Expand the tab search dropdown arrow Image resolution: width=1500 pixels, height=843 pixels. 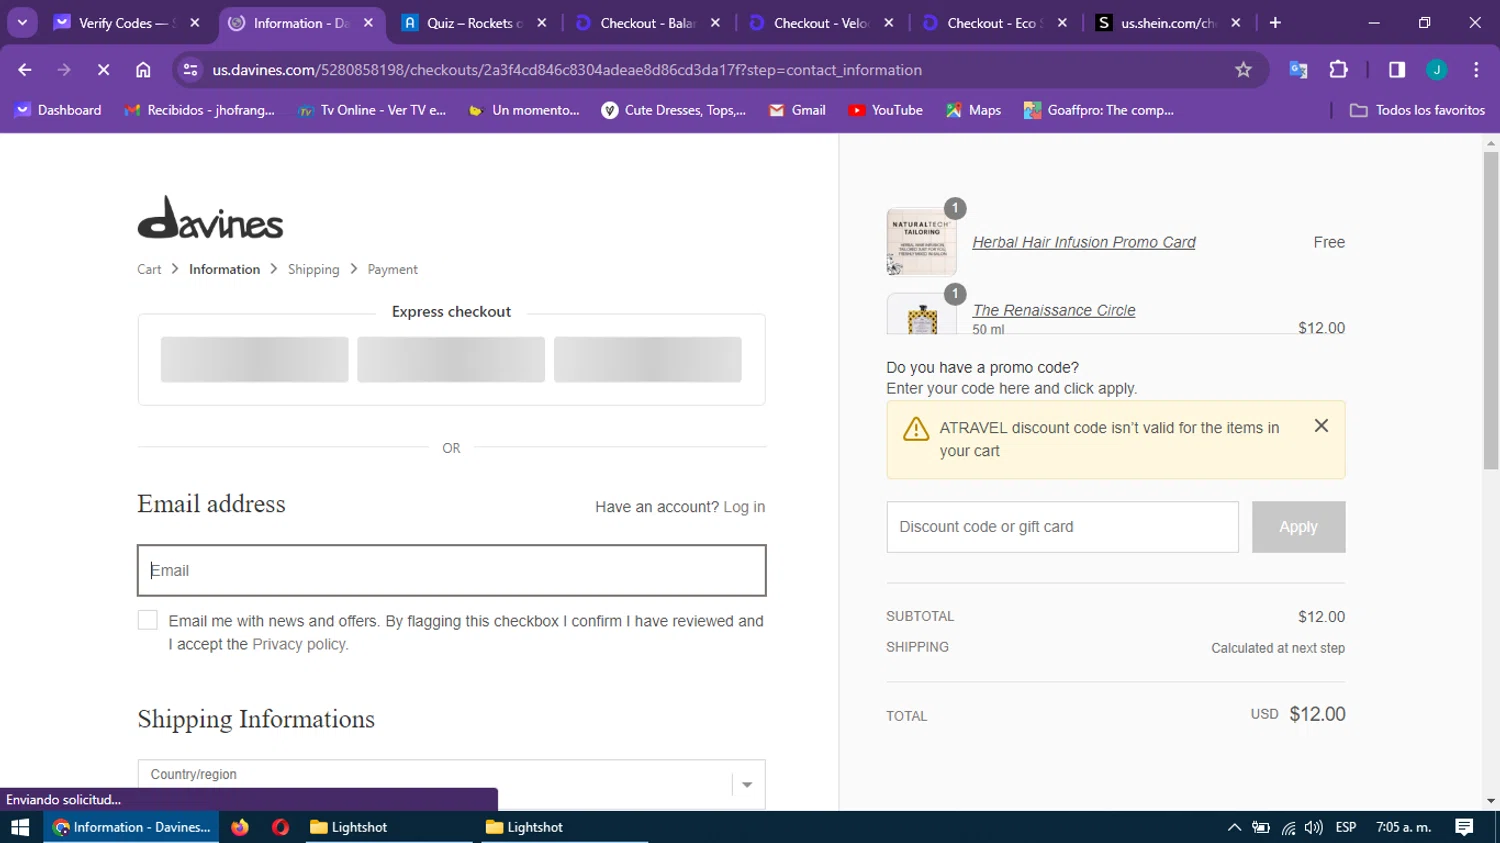[x=22, y=23]
